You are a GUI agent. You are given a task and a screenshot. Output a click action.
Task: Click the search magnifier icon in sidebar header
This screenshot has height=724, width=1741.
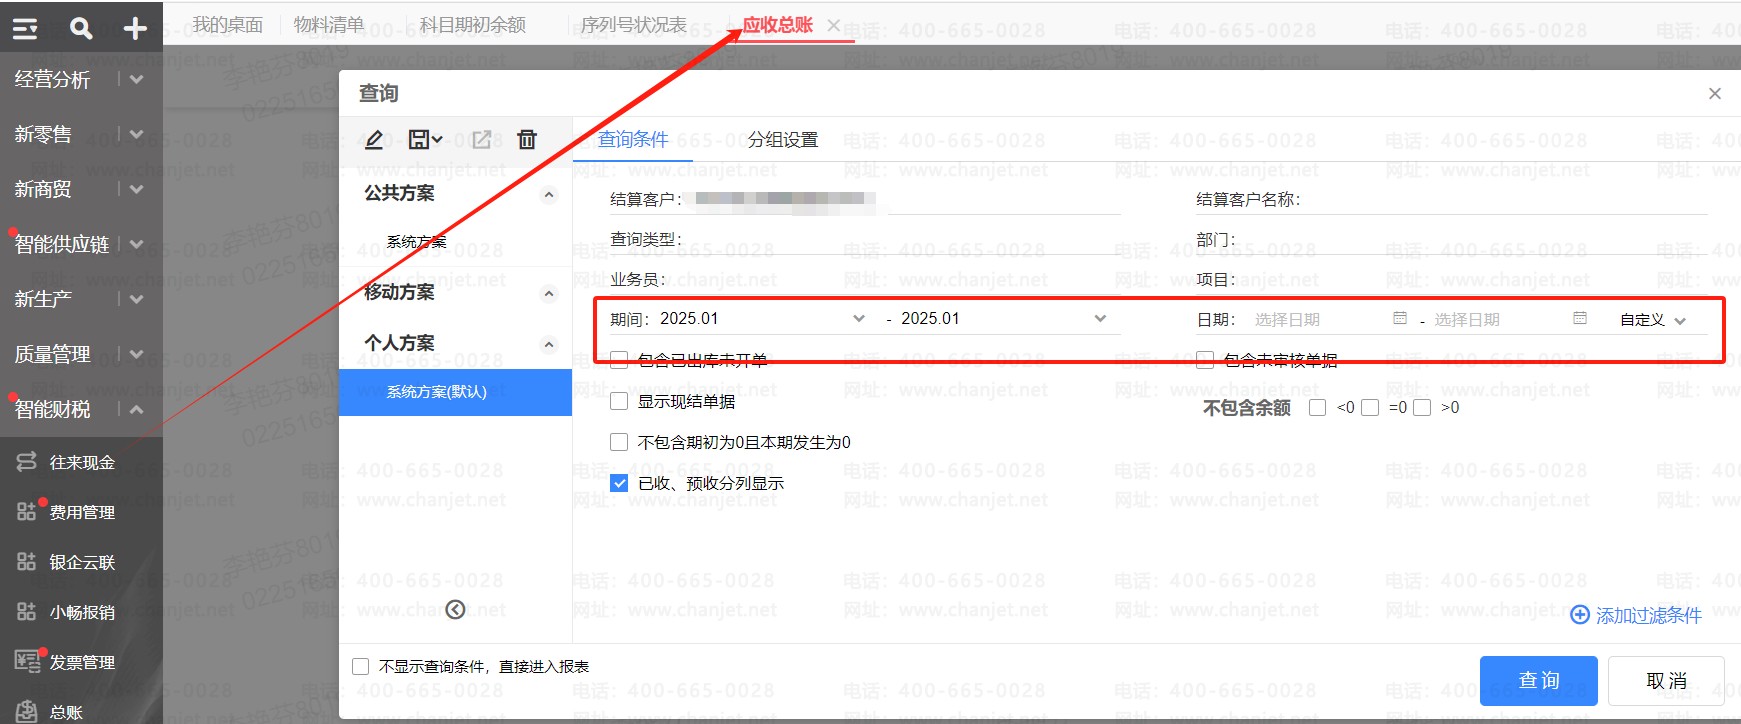pyautogui.click(x=81, y=29)
